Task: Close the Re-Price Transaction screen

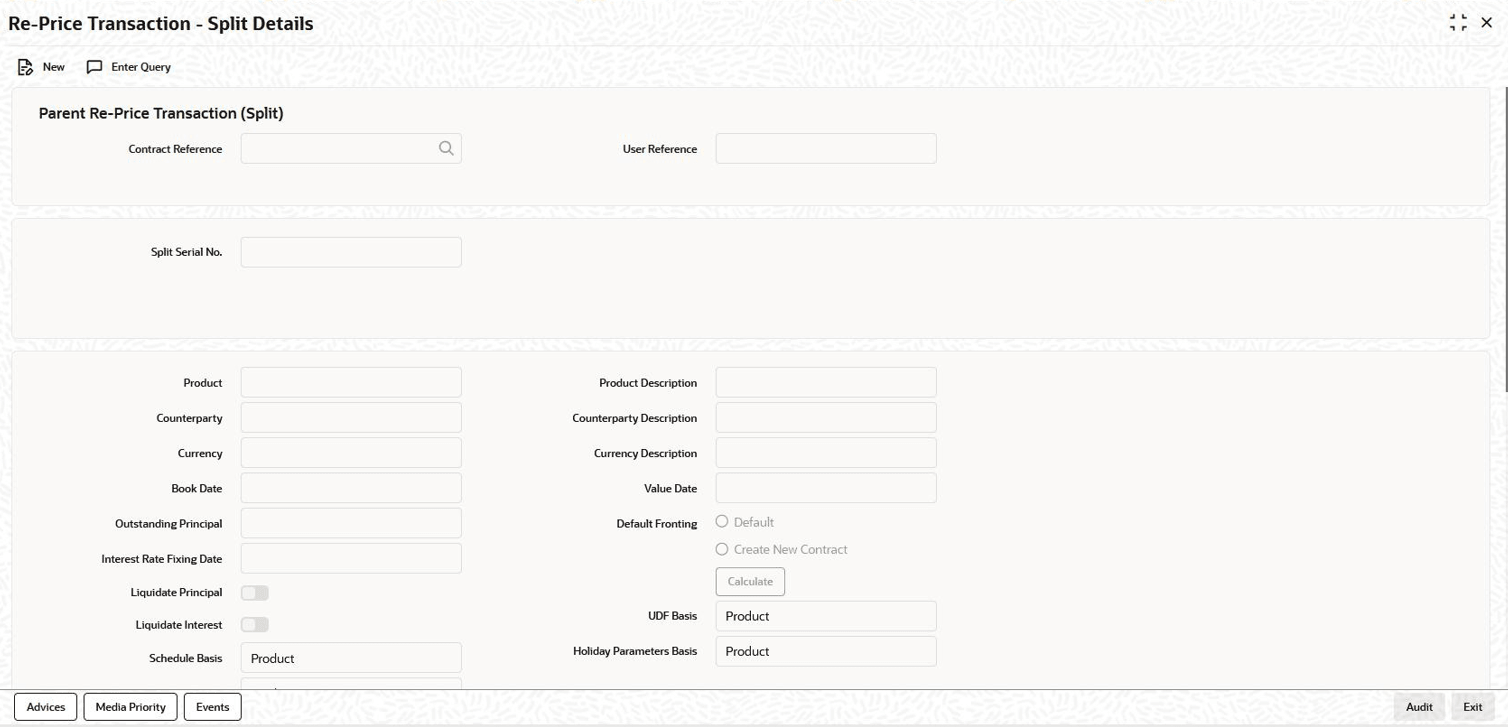Action: coord(1487,23)
